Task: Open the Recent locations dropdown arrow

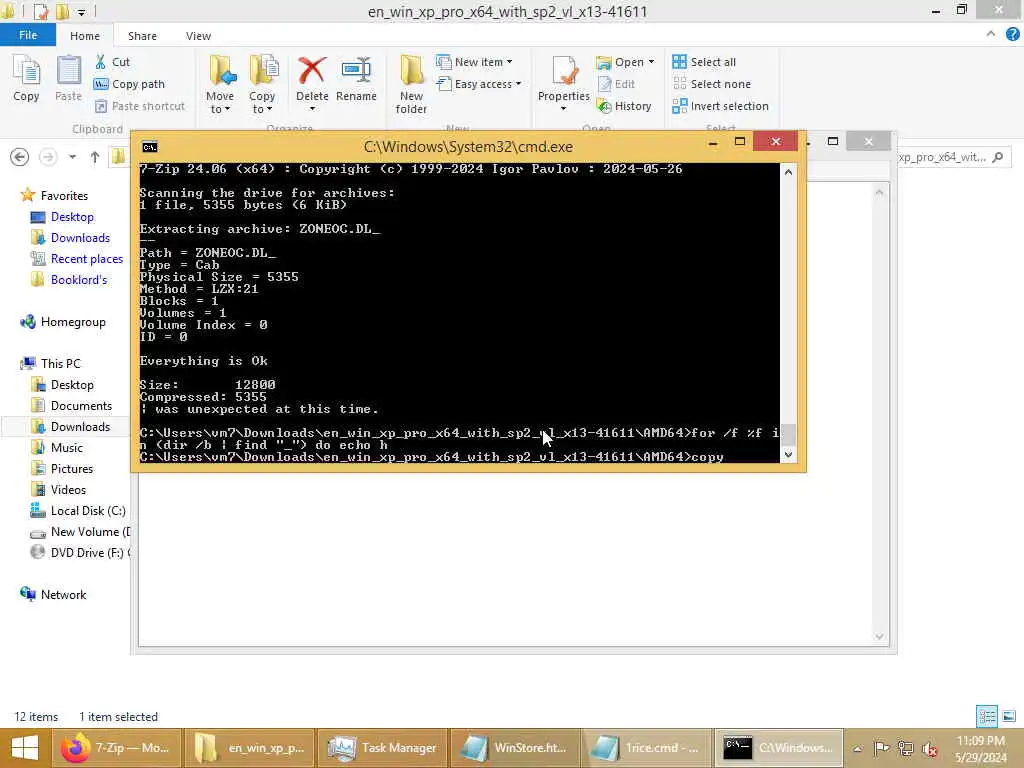Action: pyautogui.click(x=72, y=157)
